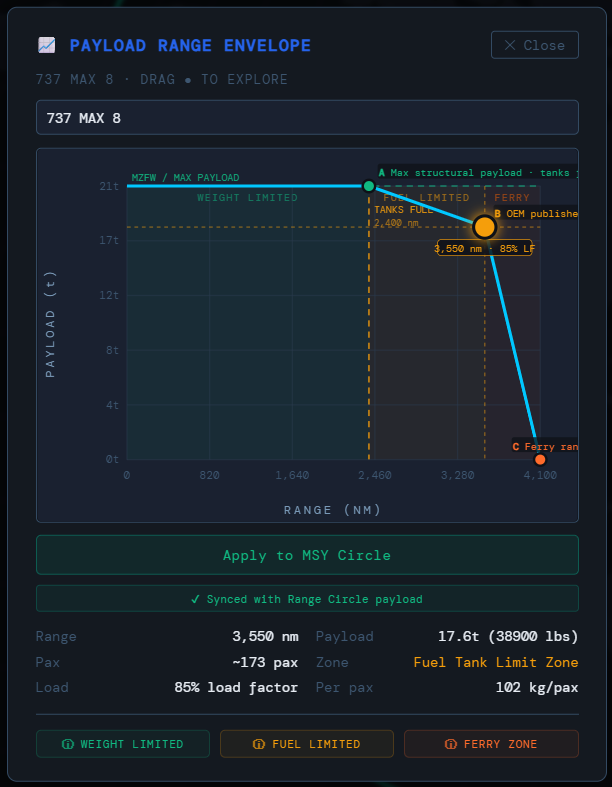Close the Payload Range Envelope panel
612x787 pixels.
(x=535, y=45)
